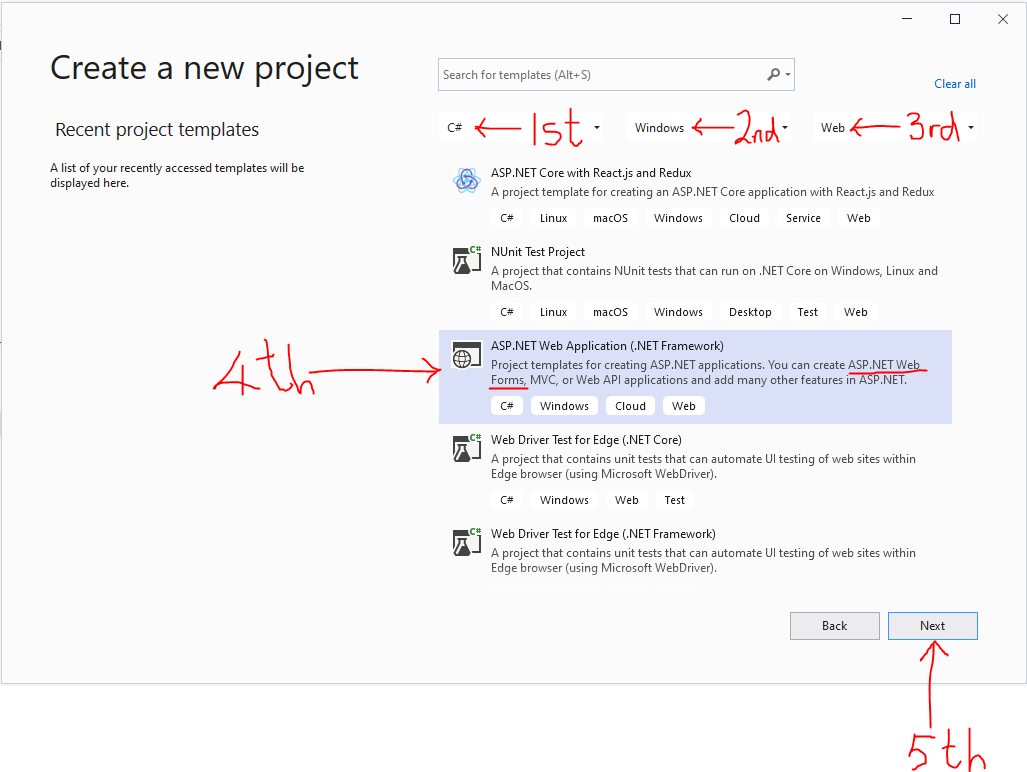Click the Search for templates field

coord(616,75)
